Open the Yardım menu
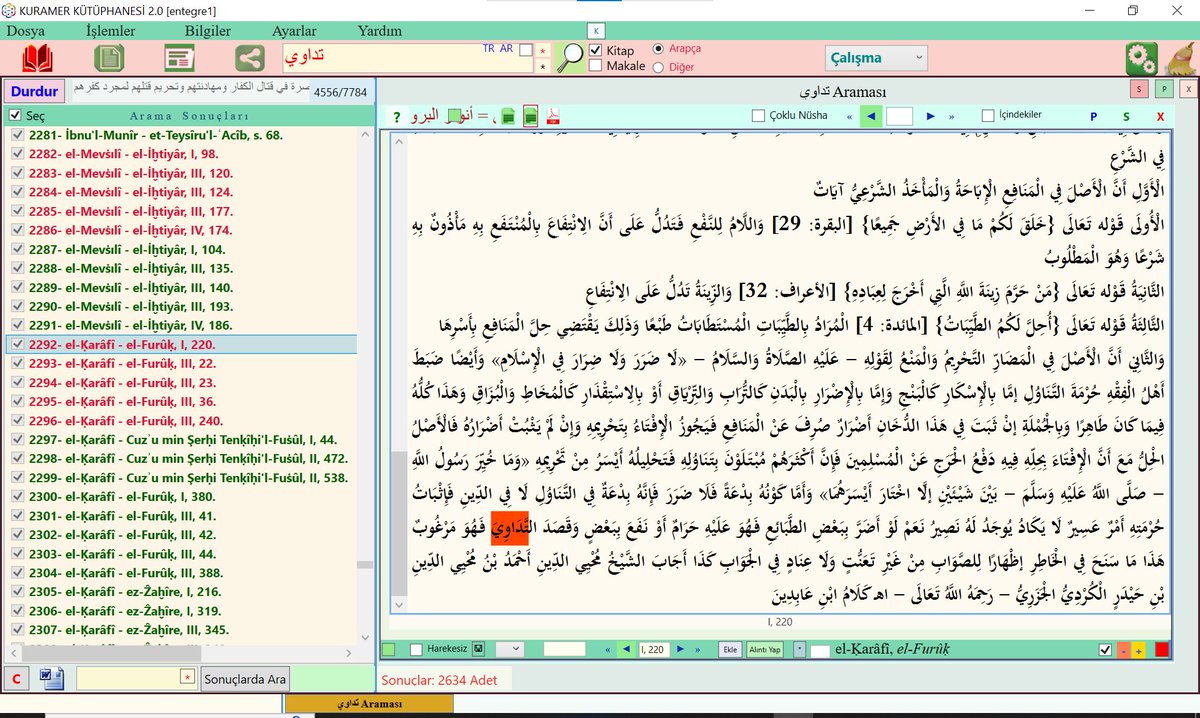This screenshot has width=1200, height=718. [x=381, y=31]
